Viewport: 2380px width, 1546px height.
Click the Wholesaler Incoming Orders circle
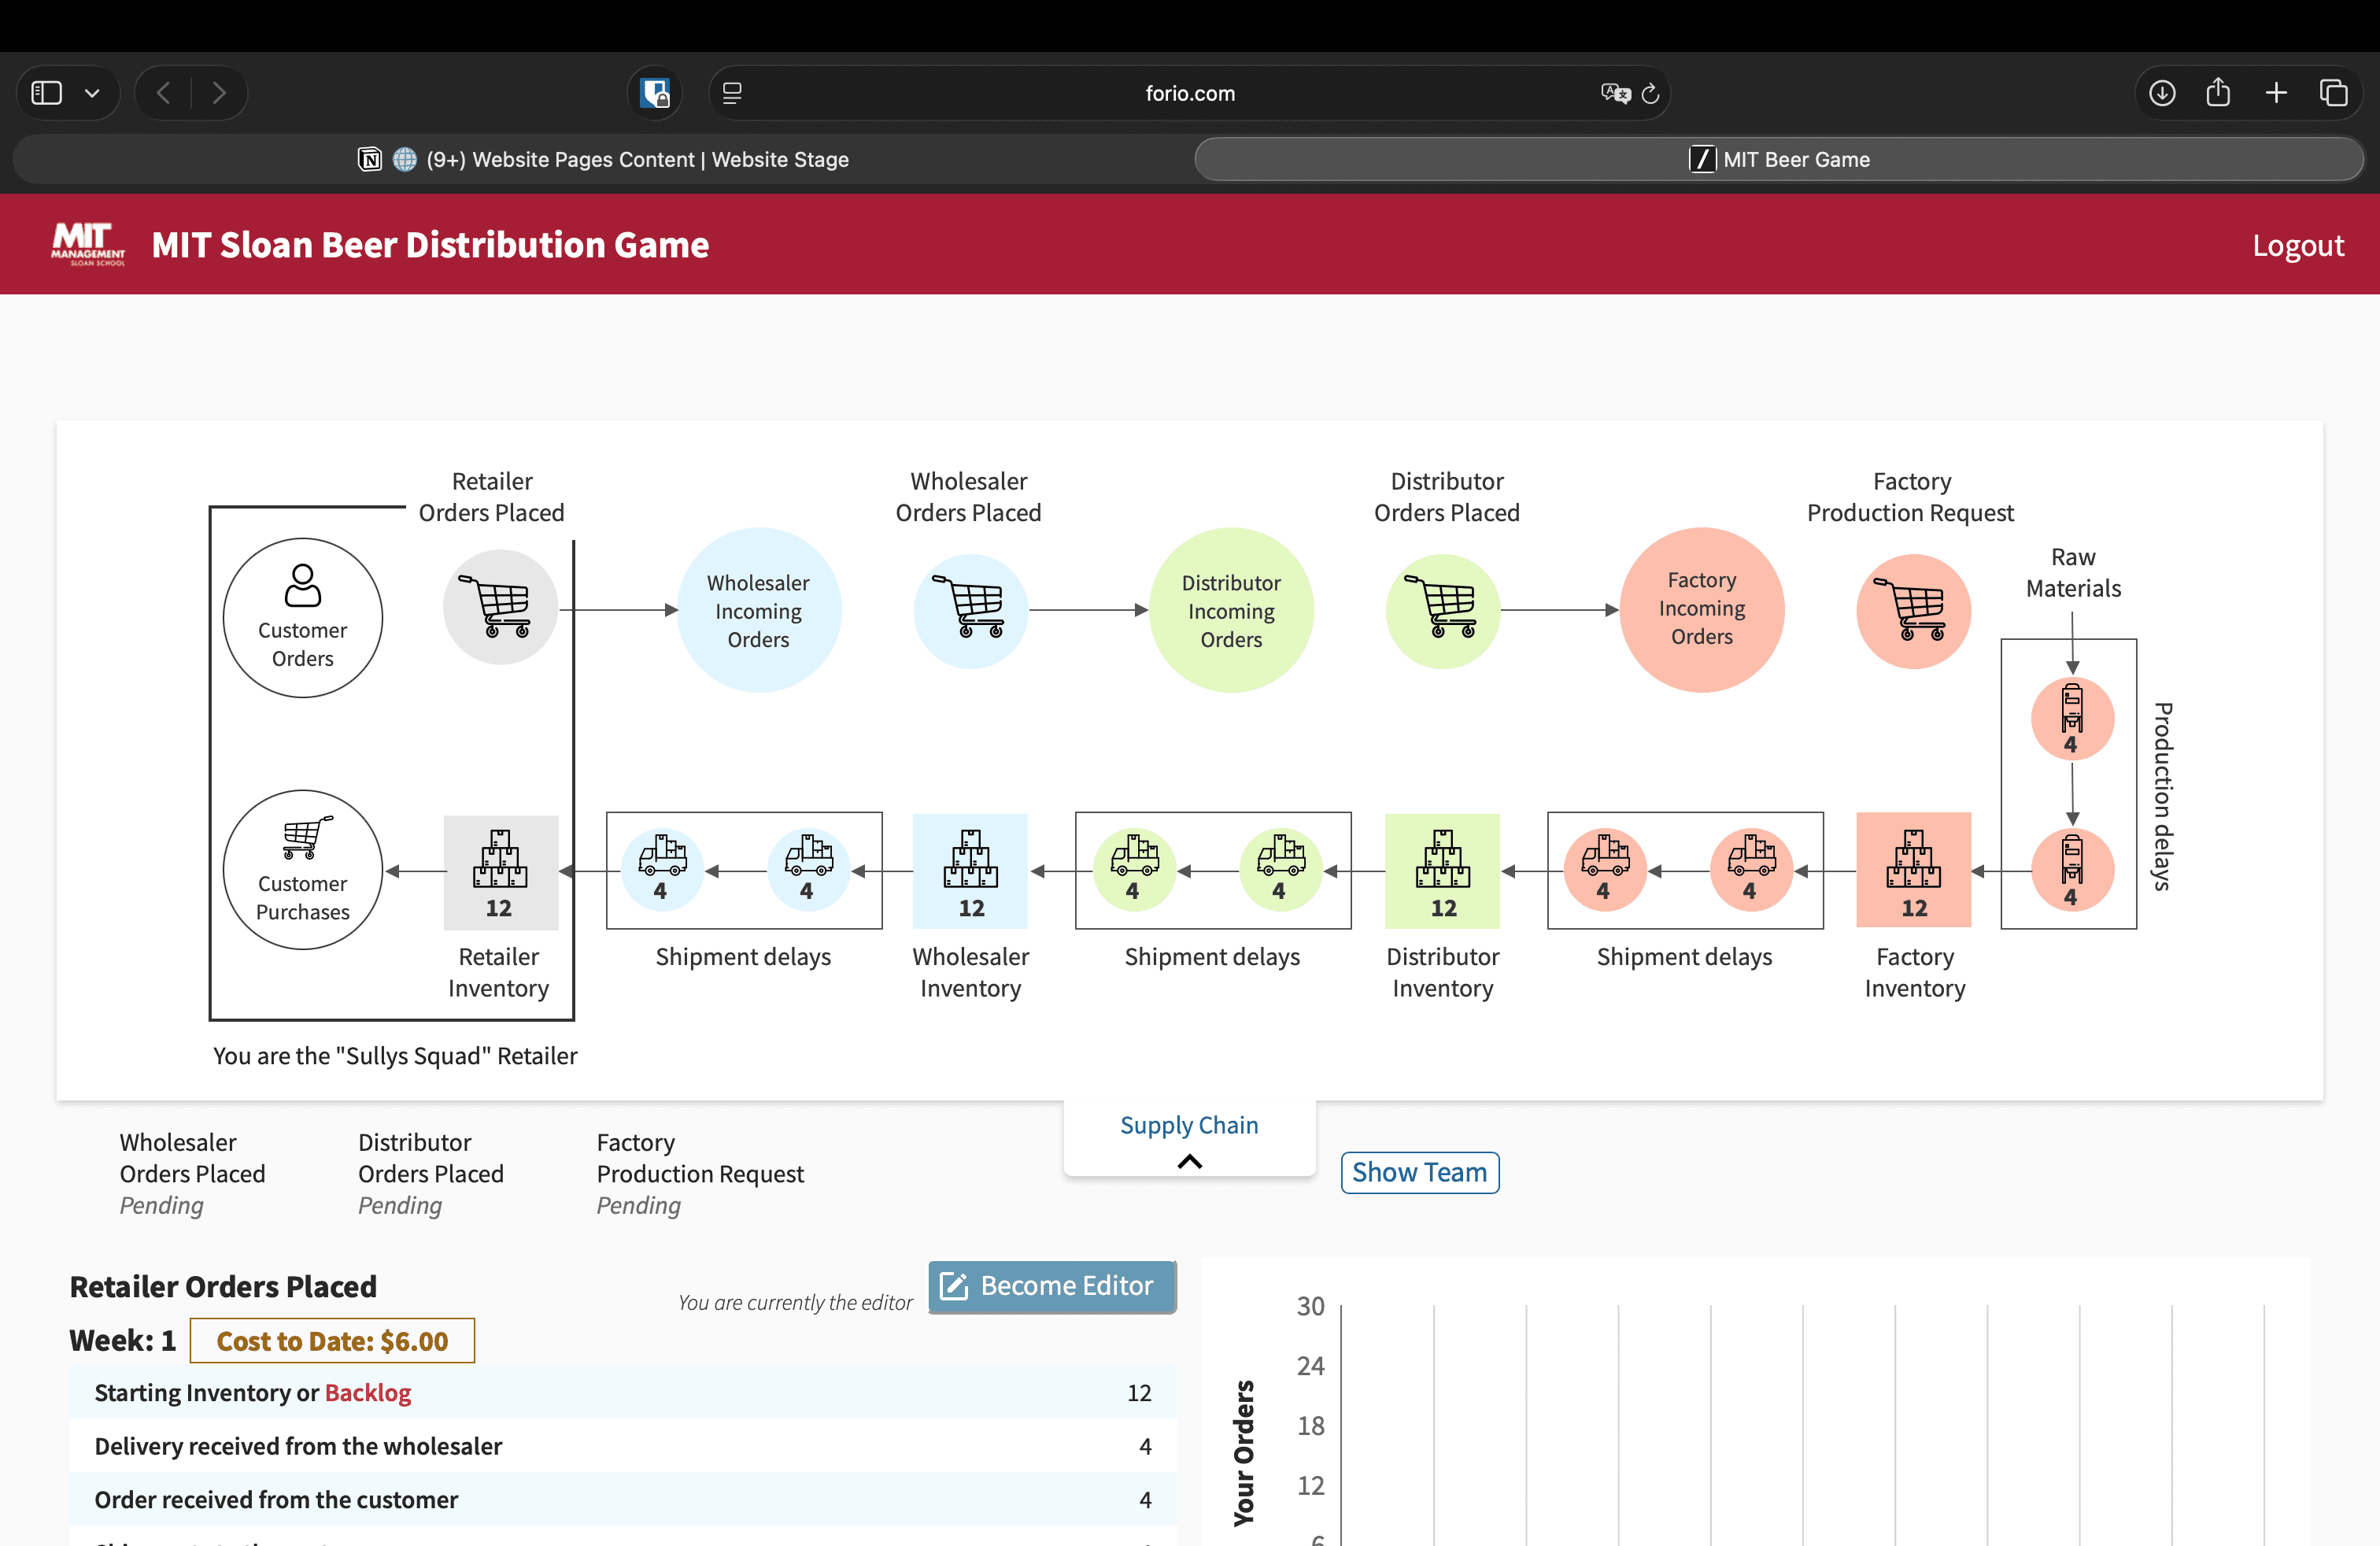759,611
